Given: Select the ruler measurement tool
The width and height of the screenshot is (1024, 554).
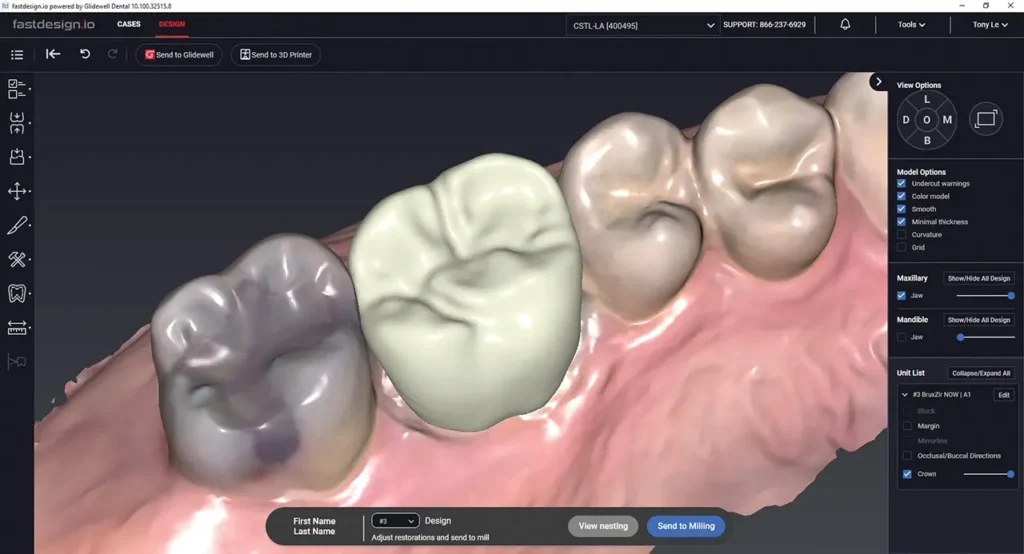Looking at the screenshot, I should (x=17, y=327).
